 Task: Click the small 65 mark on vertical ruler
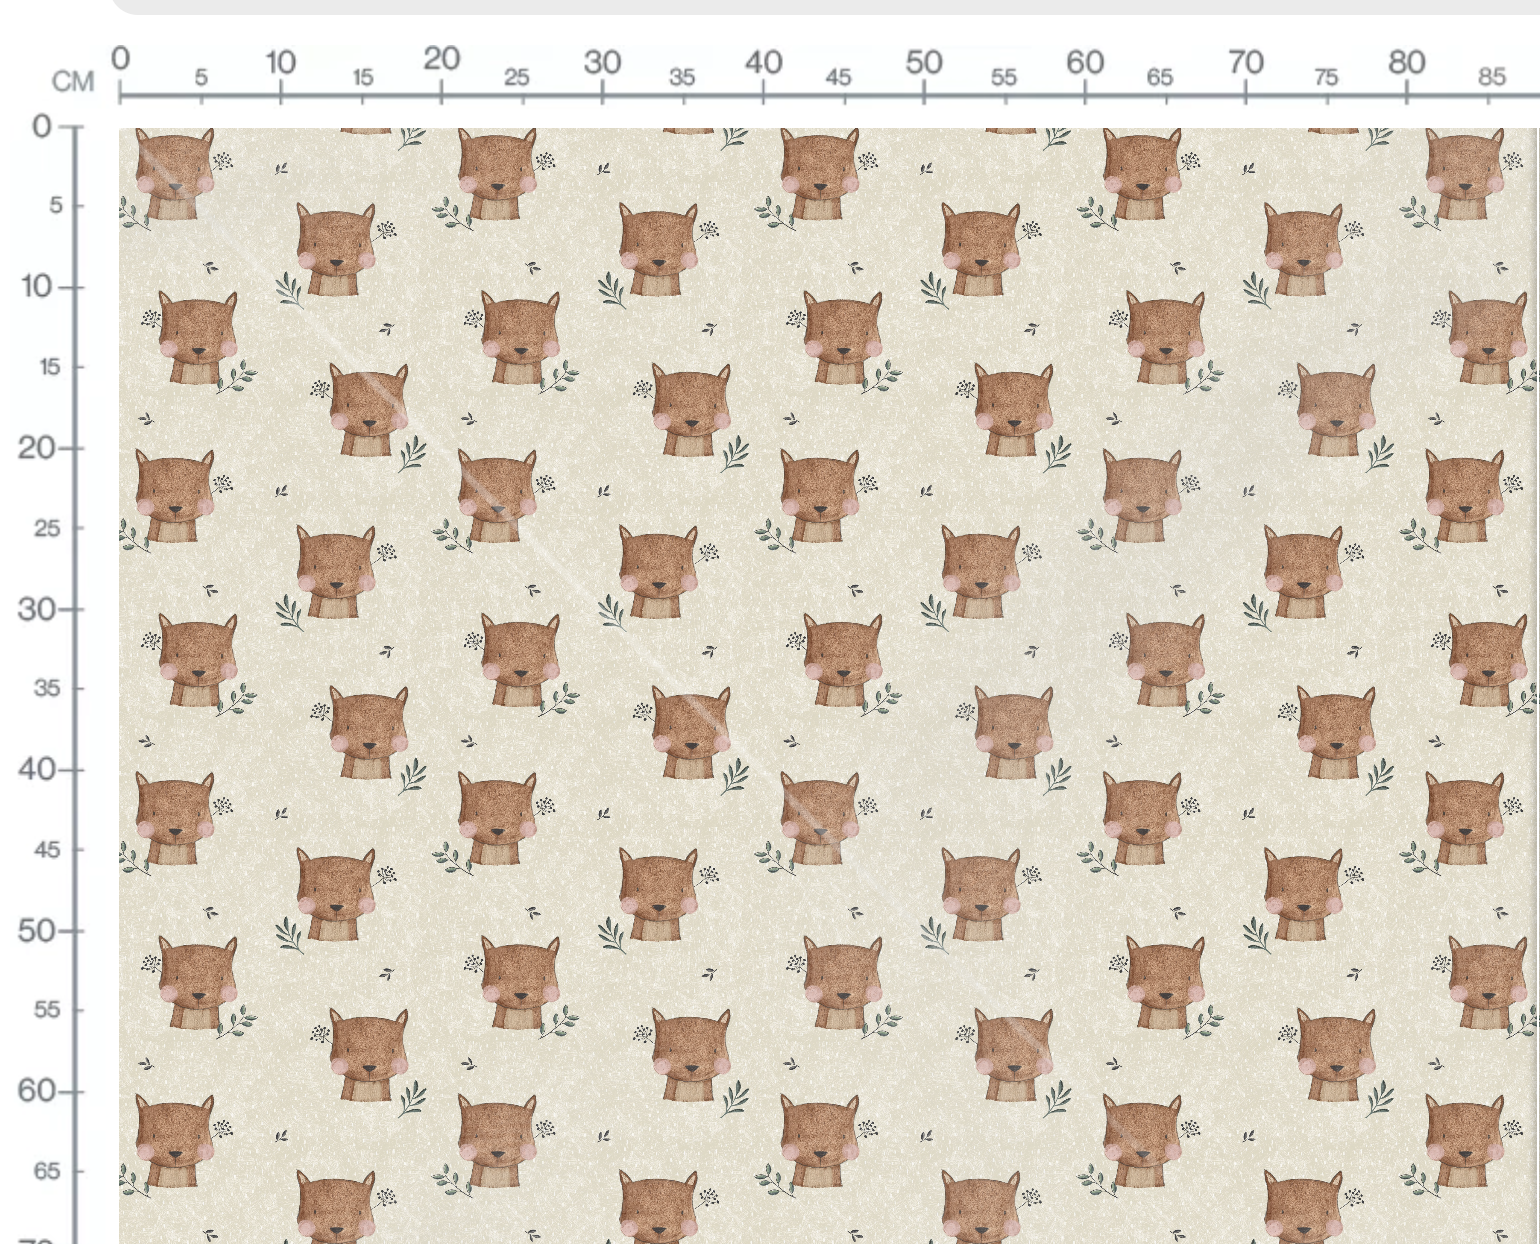(x=47, y=1171)
